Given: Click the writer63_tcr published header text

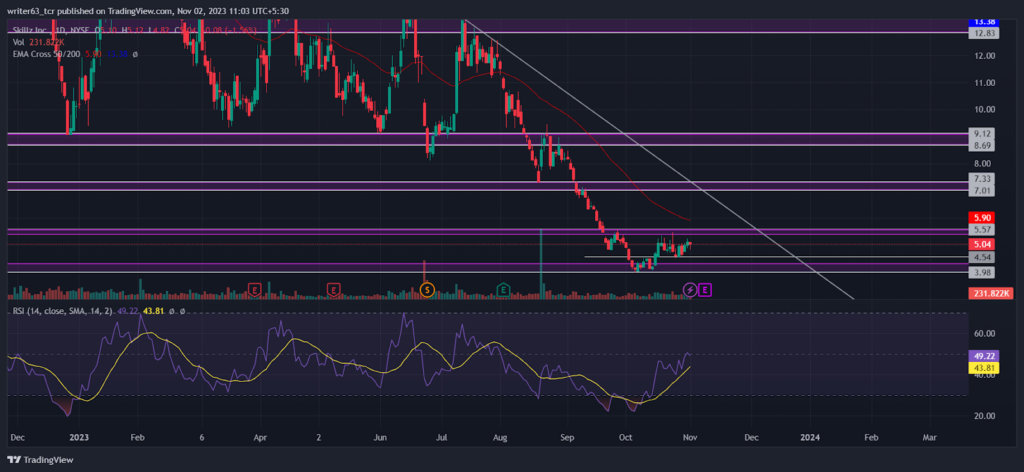Looking at the screenshot, I should pos(149,11).
